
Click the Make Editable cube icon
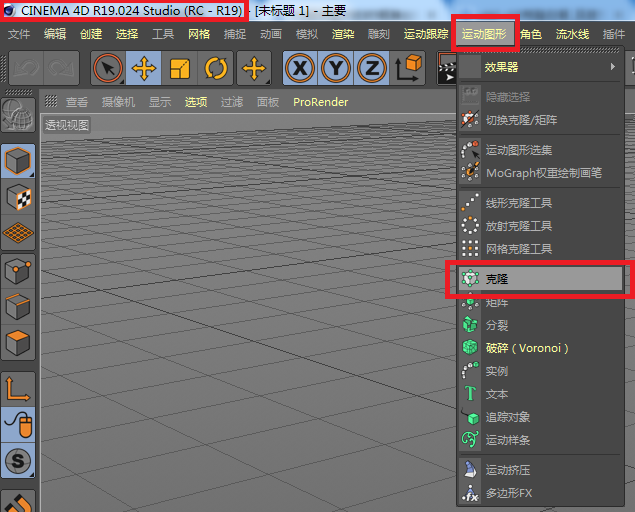click(x=18, y=161)
